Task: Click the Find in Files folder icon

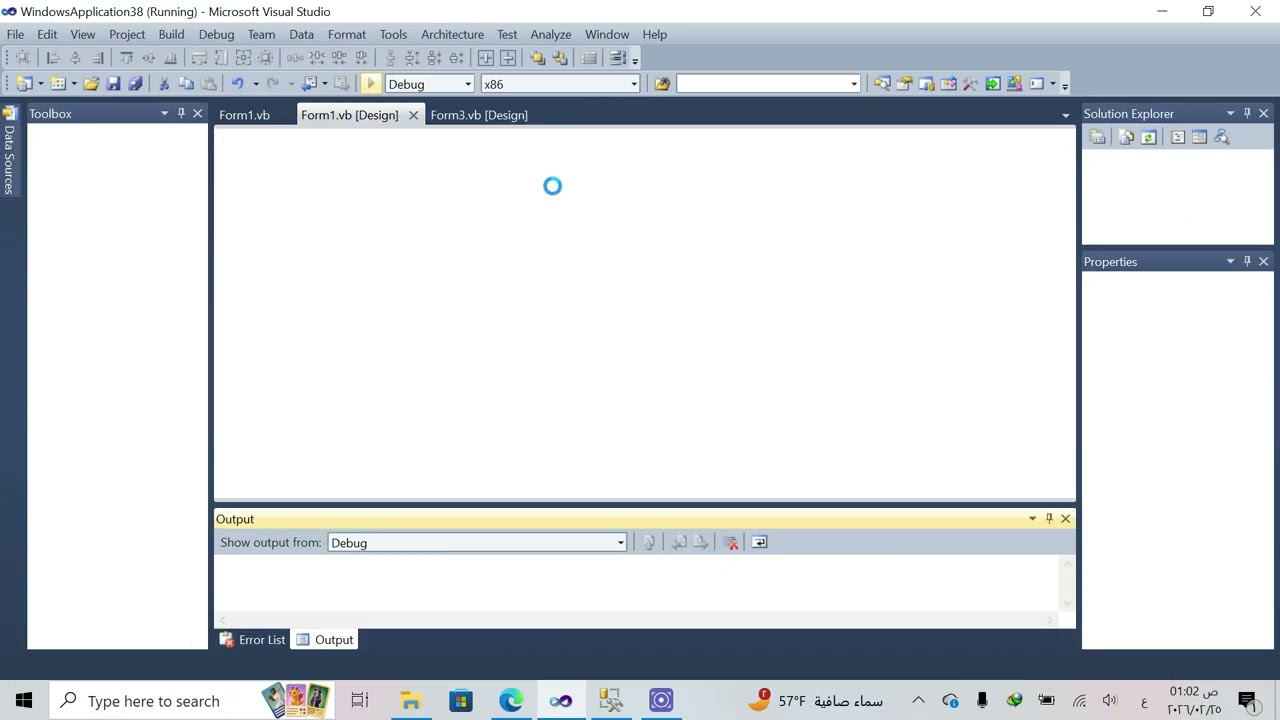Action: [662, 84]
